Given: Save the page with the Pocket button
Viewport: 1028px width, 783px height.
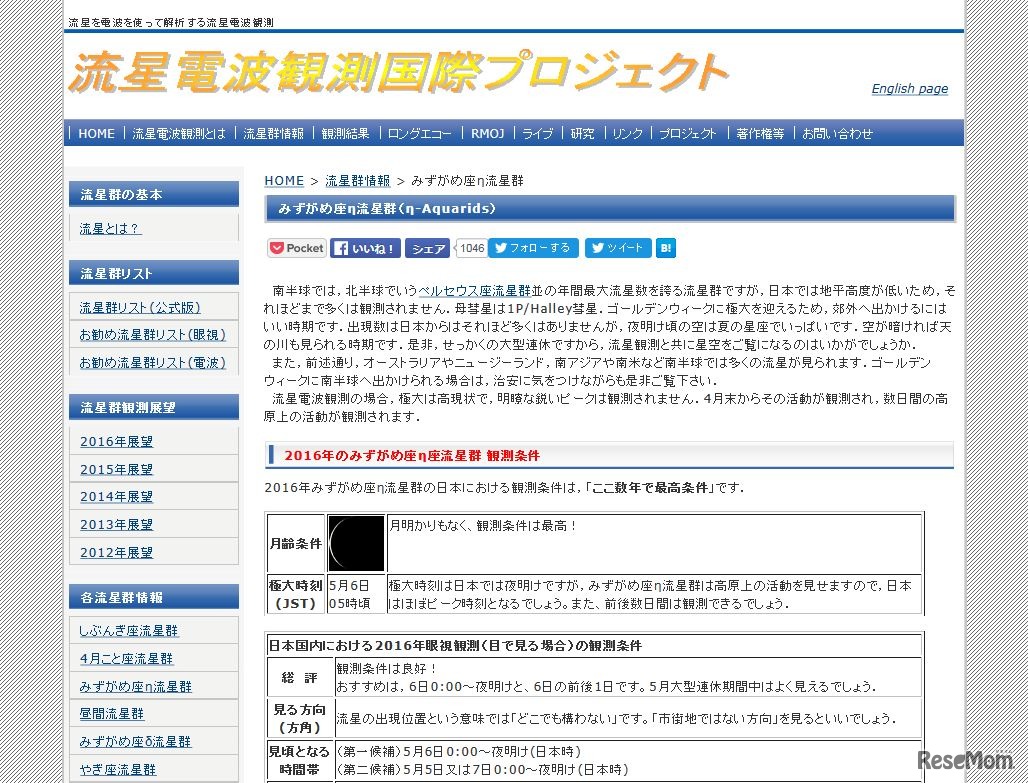Looking at the screenshot, I should tap(295, 247).
